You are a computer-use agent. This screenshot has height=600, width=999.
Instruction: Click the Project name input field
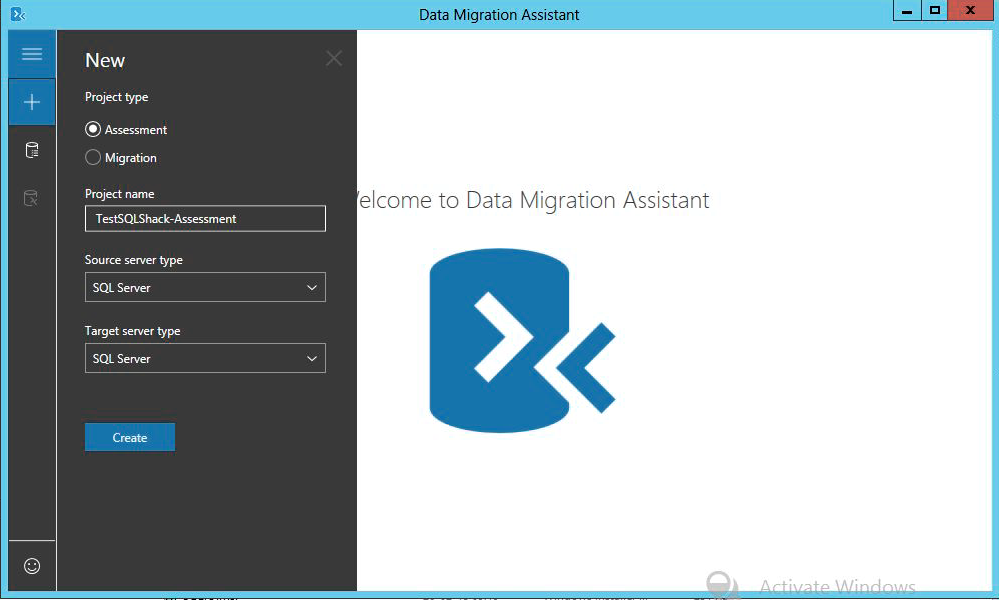205,218
